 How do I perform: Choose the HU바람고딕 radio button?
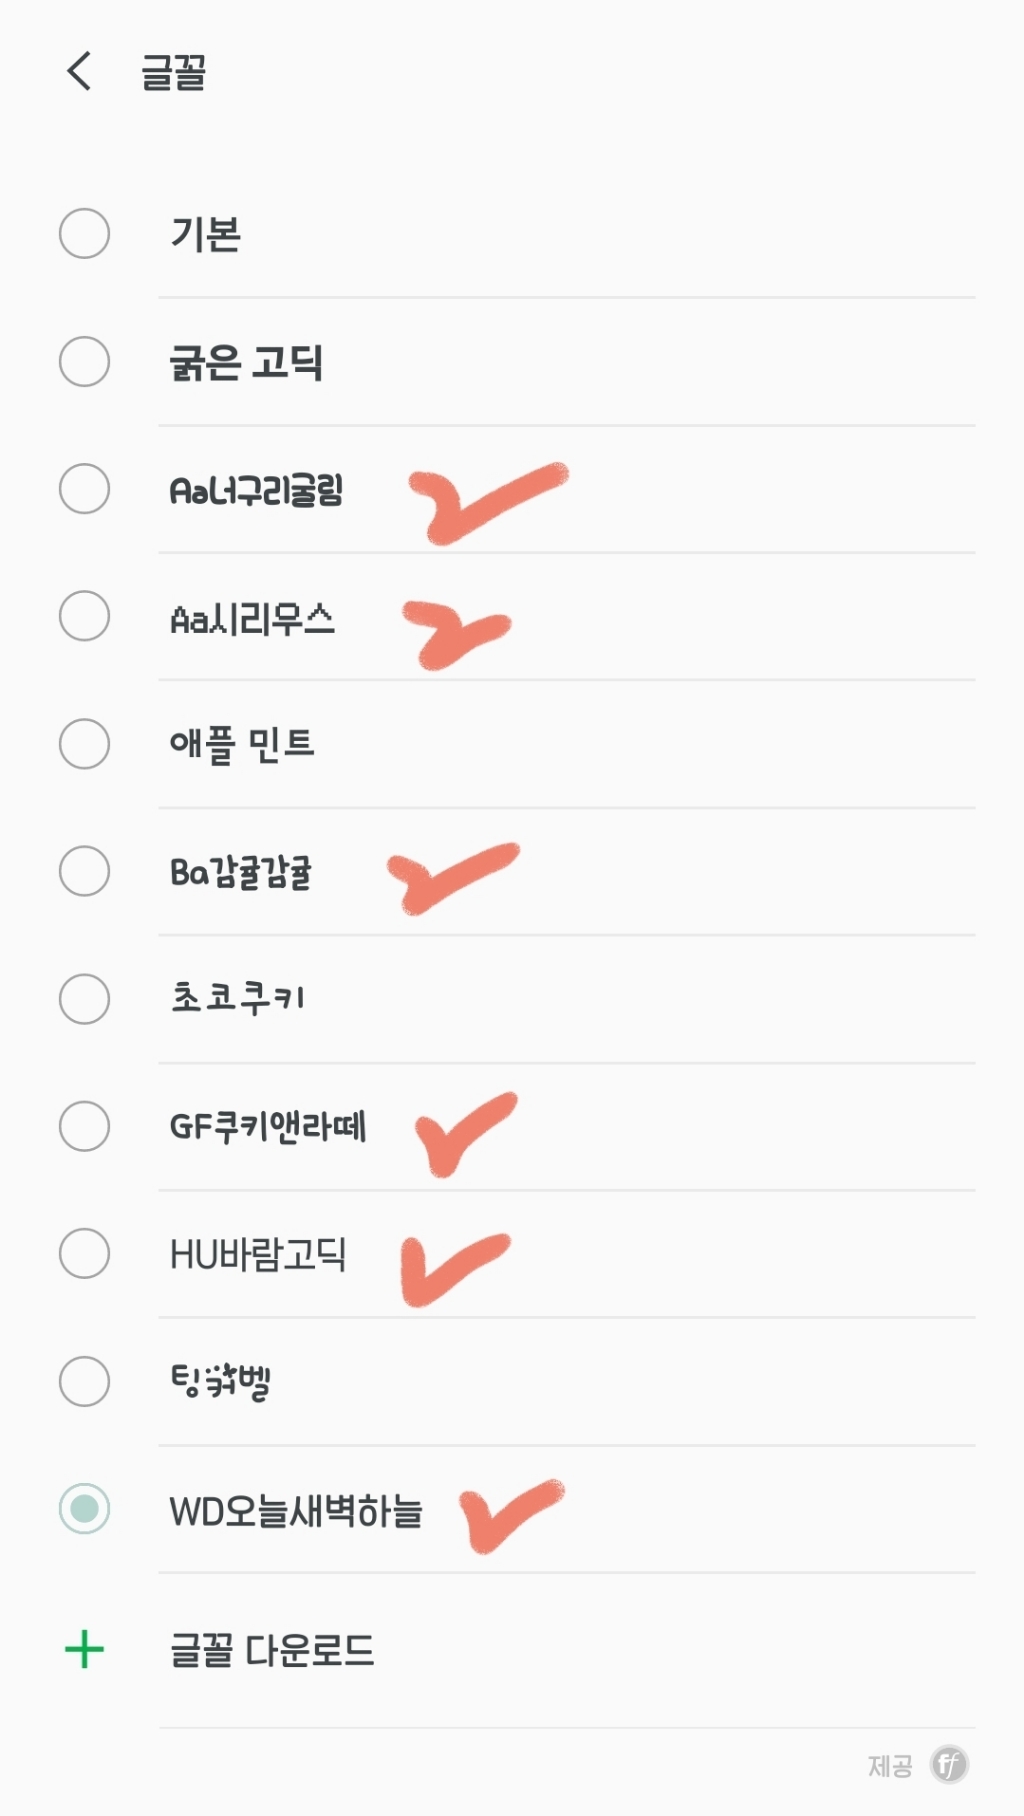pos(84,1254)
